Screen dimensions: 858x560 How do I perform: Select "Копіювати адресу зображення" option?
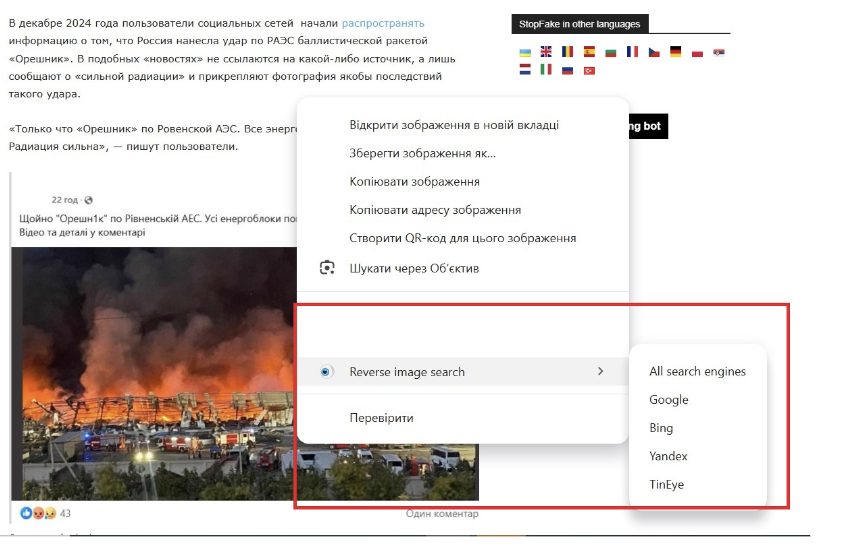(435, 210)
